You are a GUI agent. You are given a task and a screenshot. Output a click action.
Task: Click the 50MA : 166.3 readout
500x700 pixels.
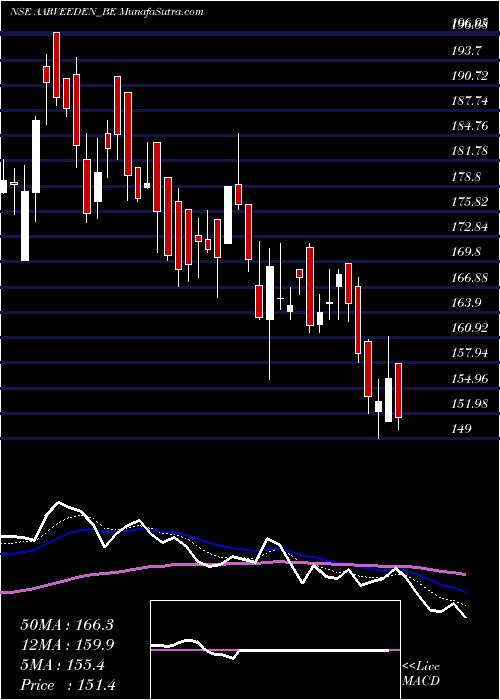click(x=67, y=625)
